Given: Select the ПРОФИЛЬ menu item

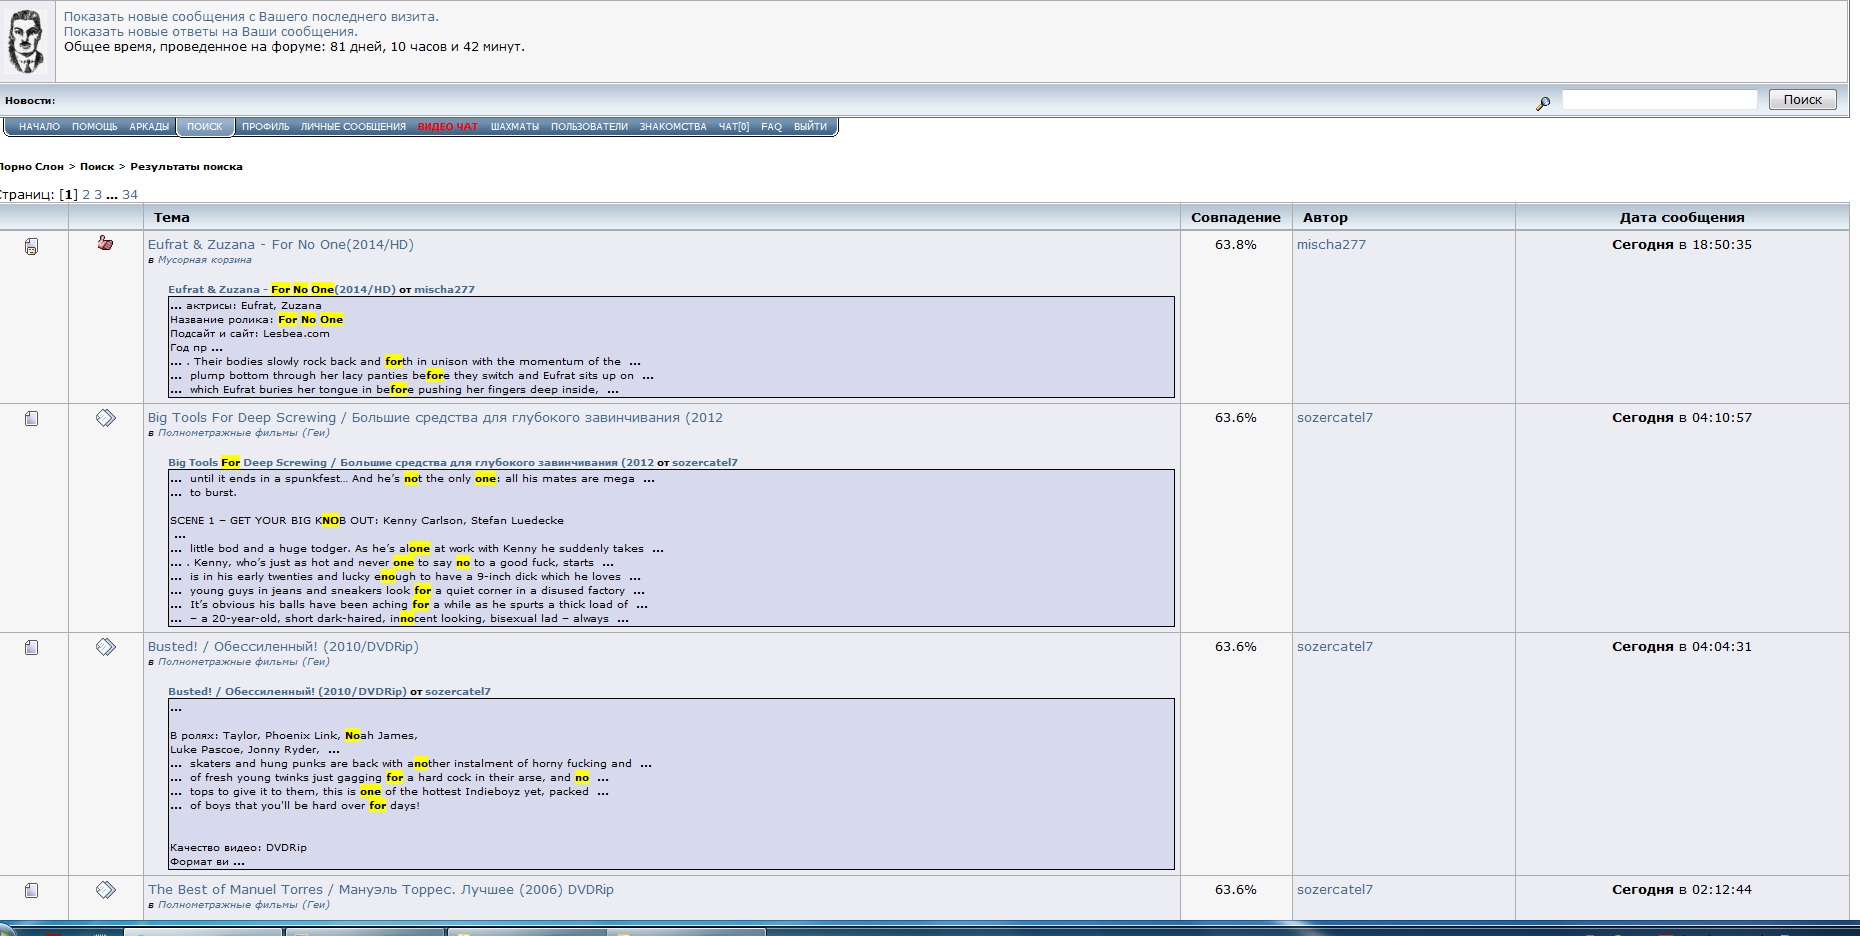Looking at the screenshot, I should coord(265,127).
